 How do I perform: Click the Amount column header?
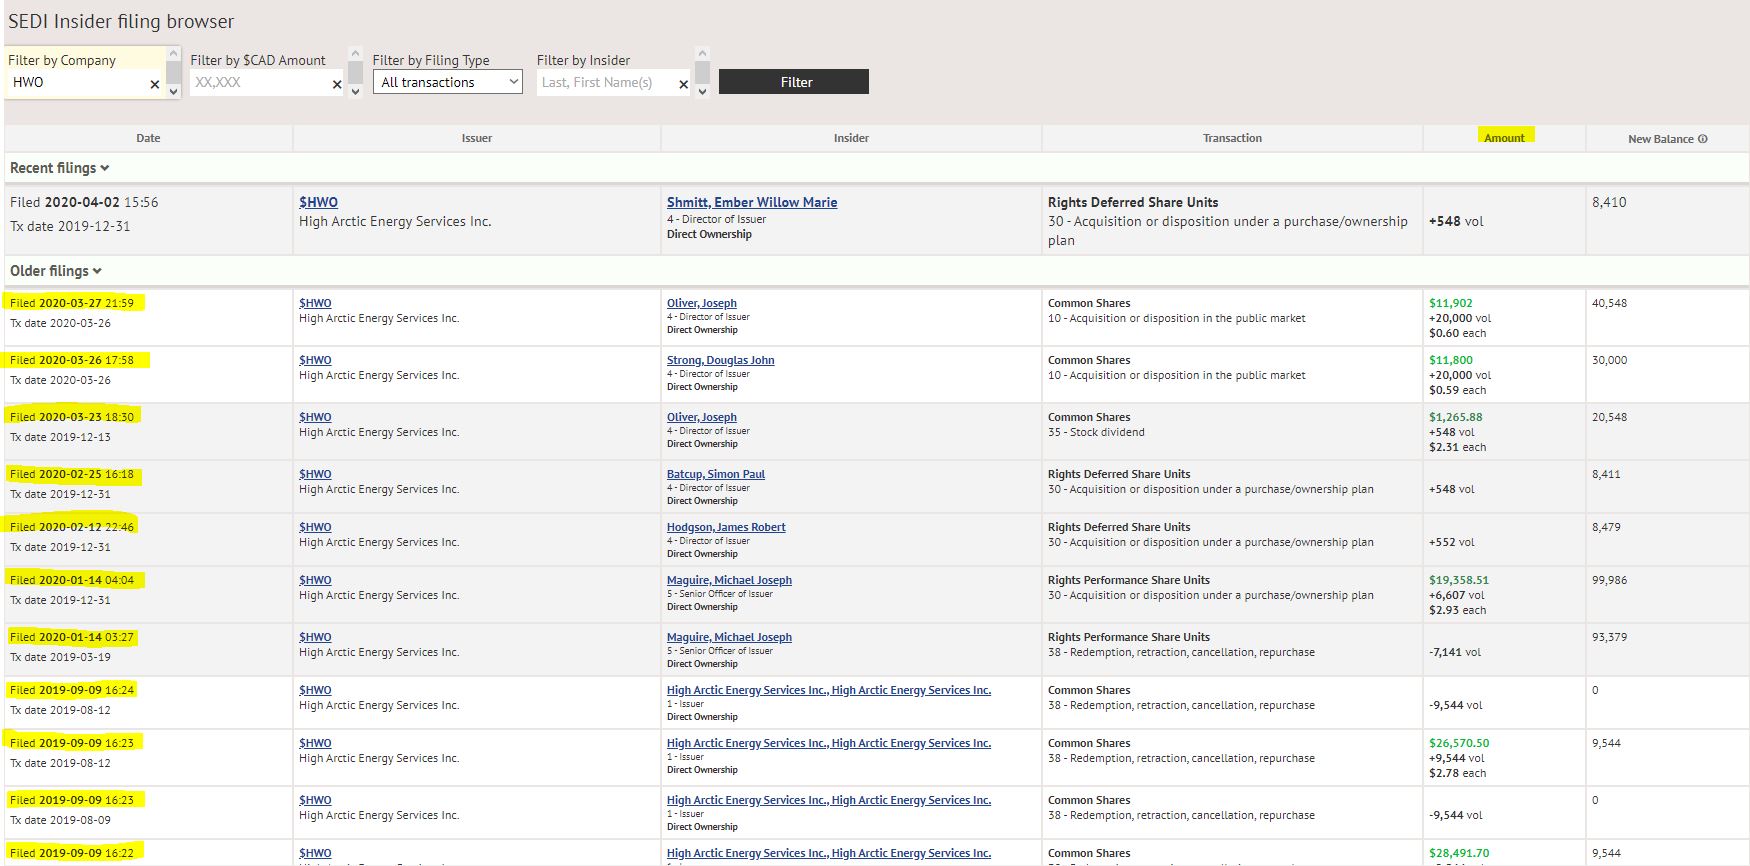1504,138
